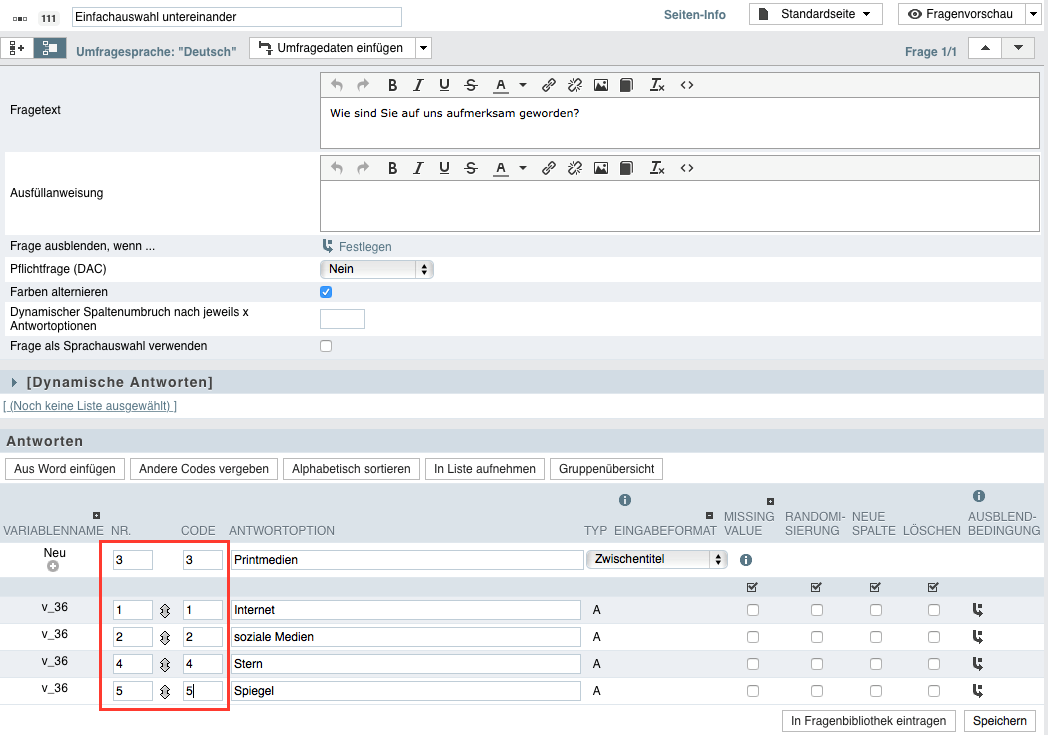Collapse Variablenname column toggle
1048x735 pixels.
coord(96,516)
